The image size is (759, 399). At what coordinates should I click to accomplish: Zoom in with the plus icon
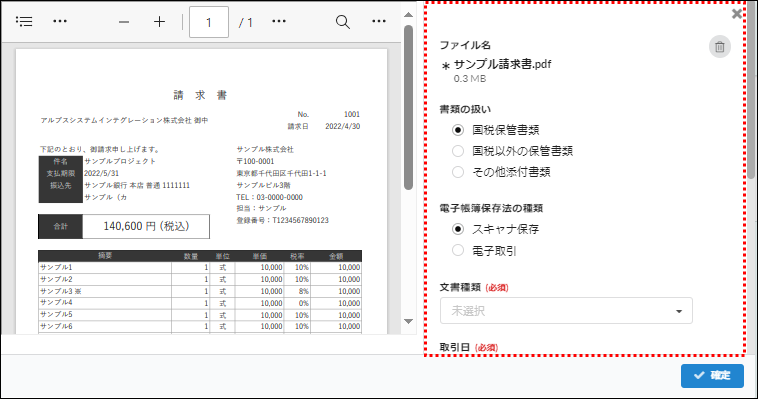tap(160, 22)
